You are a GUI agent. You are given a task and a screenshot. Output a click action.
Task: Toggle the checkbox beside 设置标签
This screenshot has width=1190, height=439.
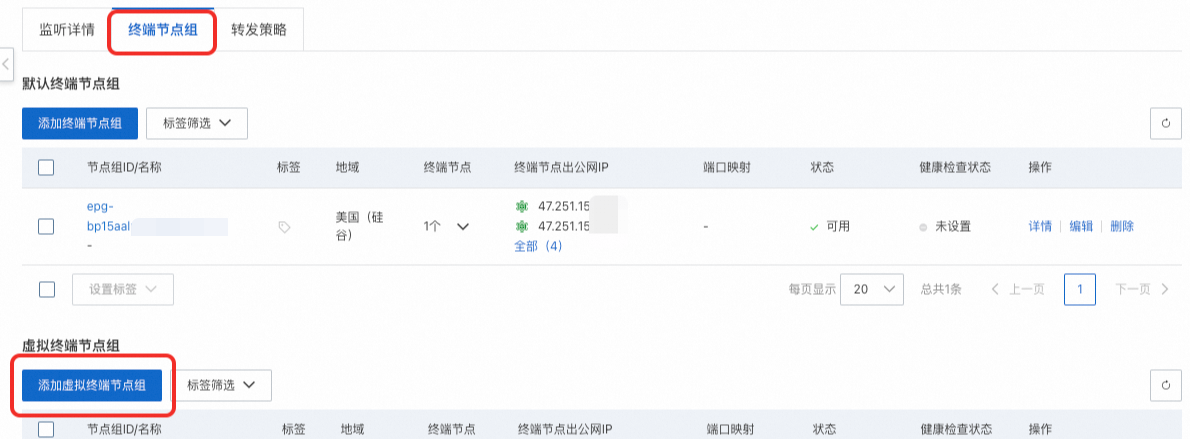pyautogui.click(x=46, y=289)
